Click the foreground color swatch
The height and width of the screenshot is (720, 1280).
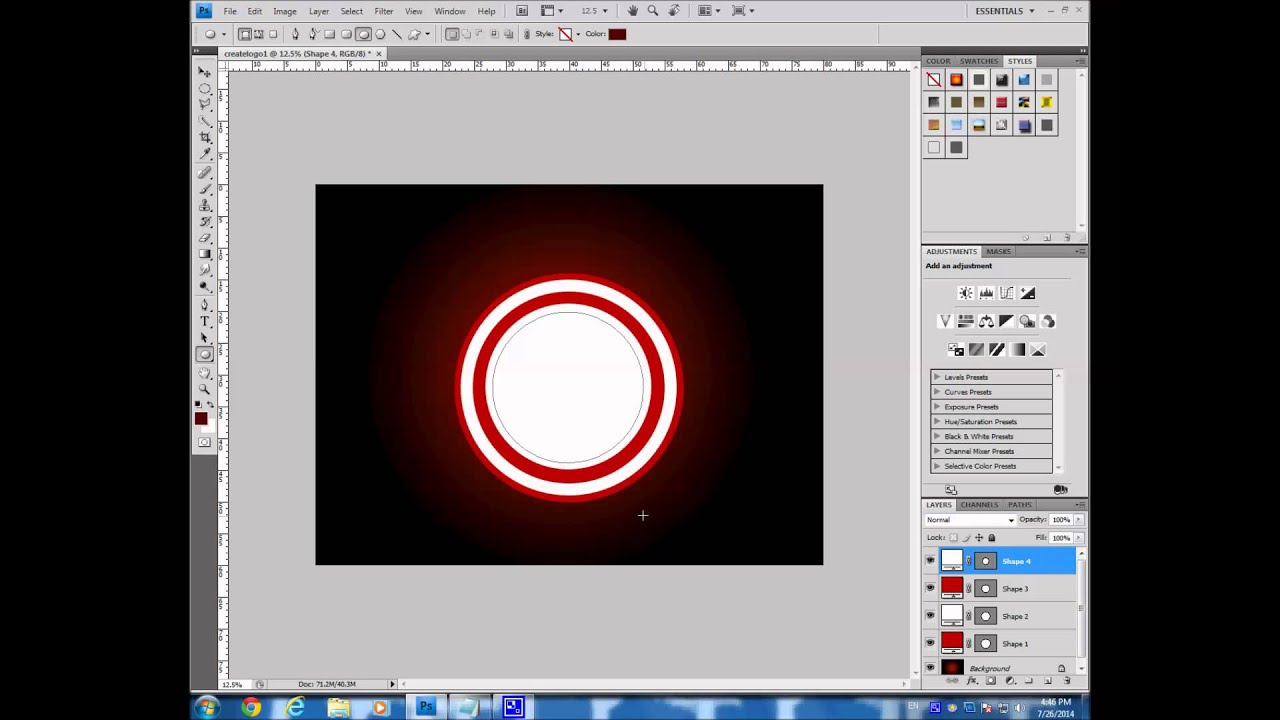[201, 419]
